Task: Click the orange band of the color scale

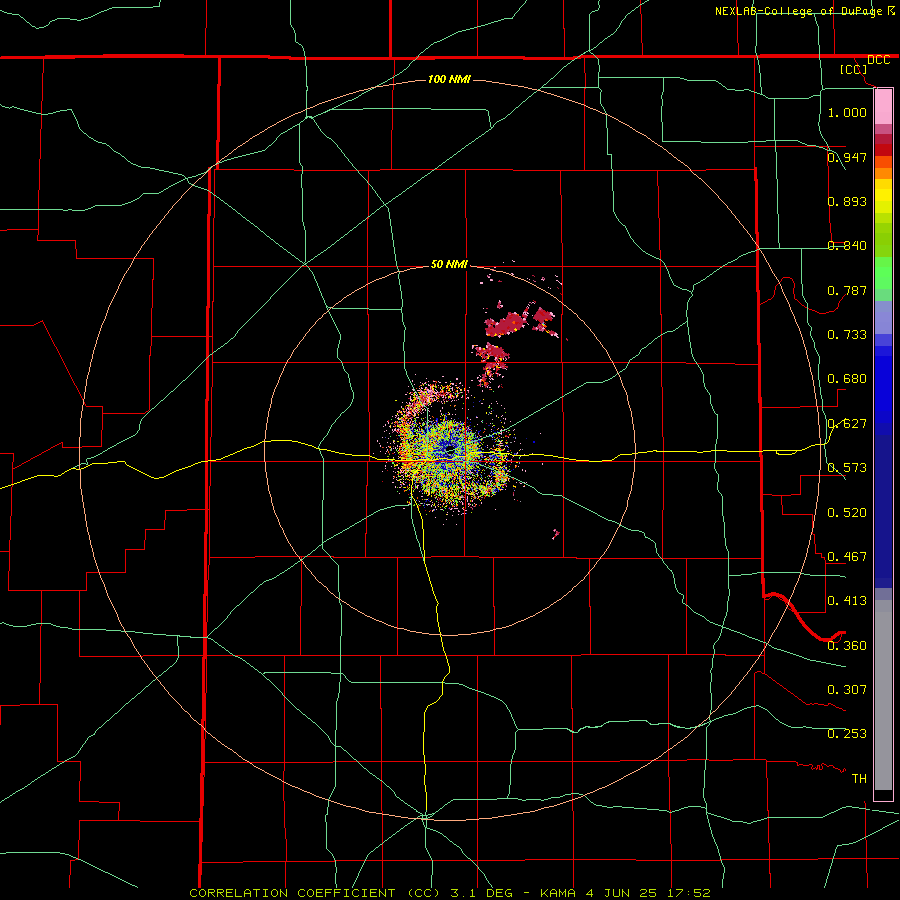Action: [883, 173]
